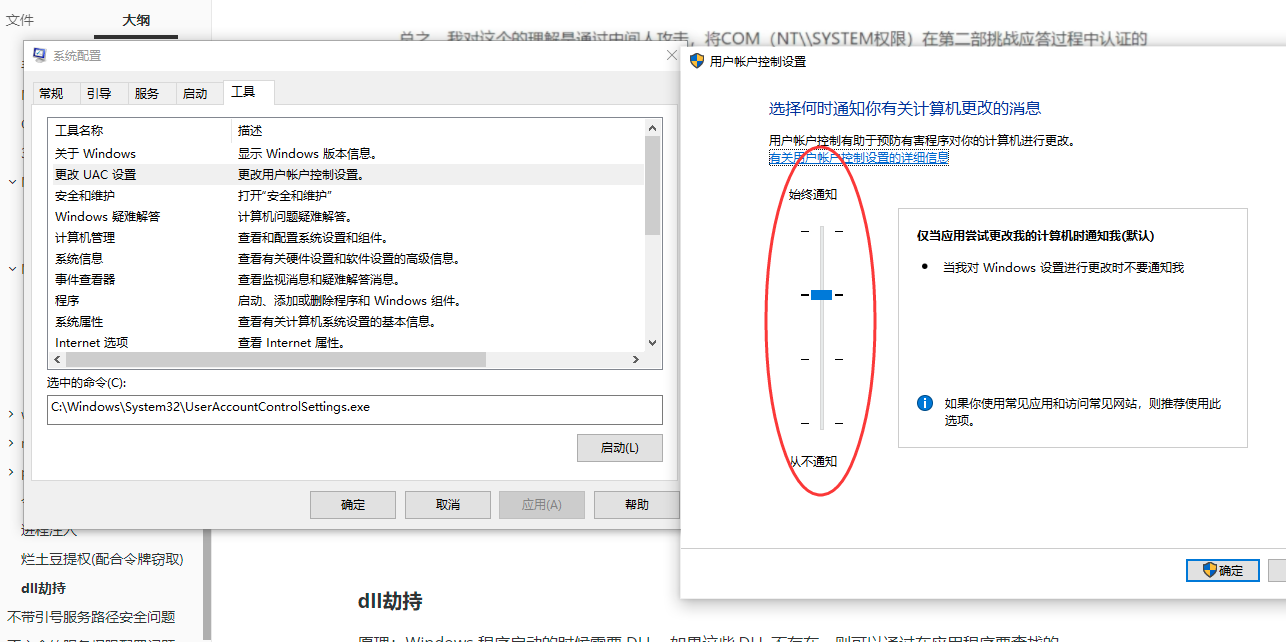Select the Internet 选项 tool row
The image size is (1286, 642).
[346, 342]
